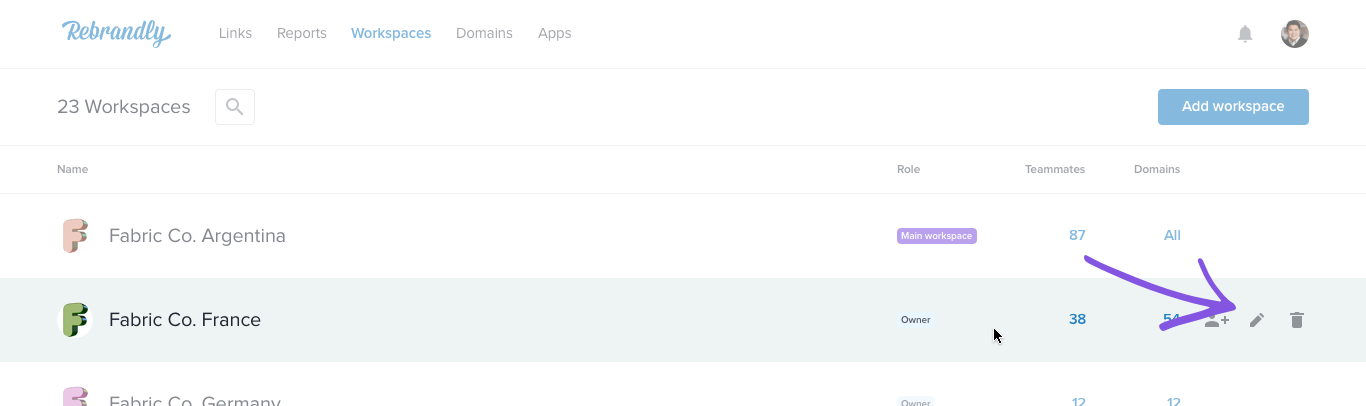Open the Reports tab
The width and height of the screenshot is (1366, 406).
coord(302,33)
